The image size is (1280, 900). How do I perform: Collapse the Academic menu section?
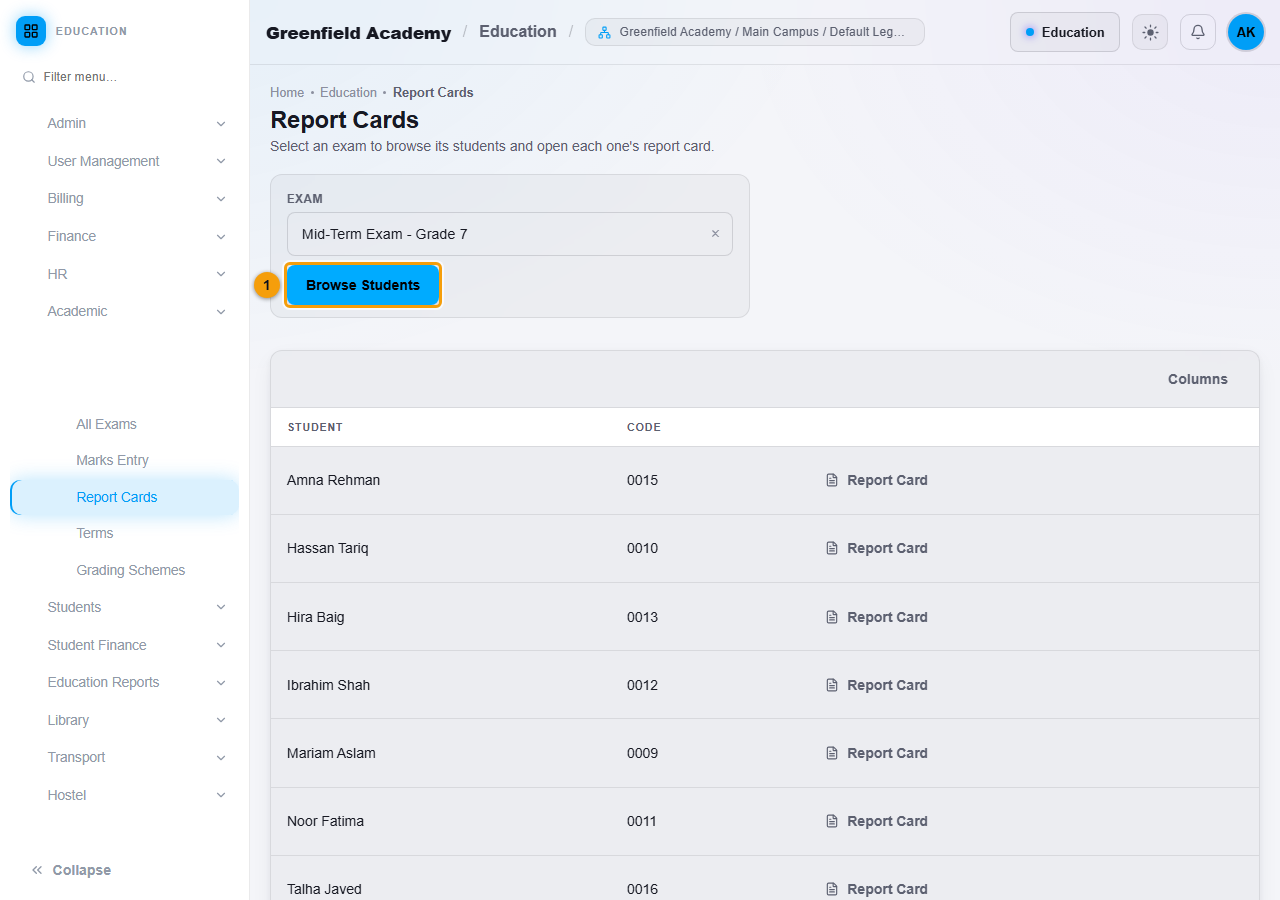click(x=125, y=311)
